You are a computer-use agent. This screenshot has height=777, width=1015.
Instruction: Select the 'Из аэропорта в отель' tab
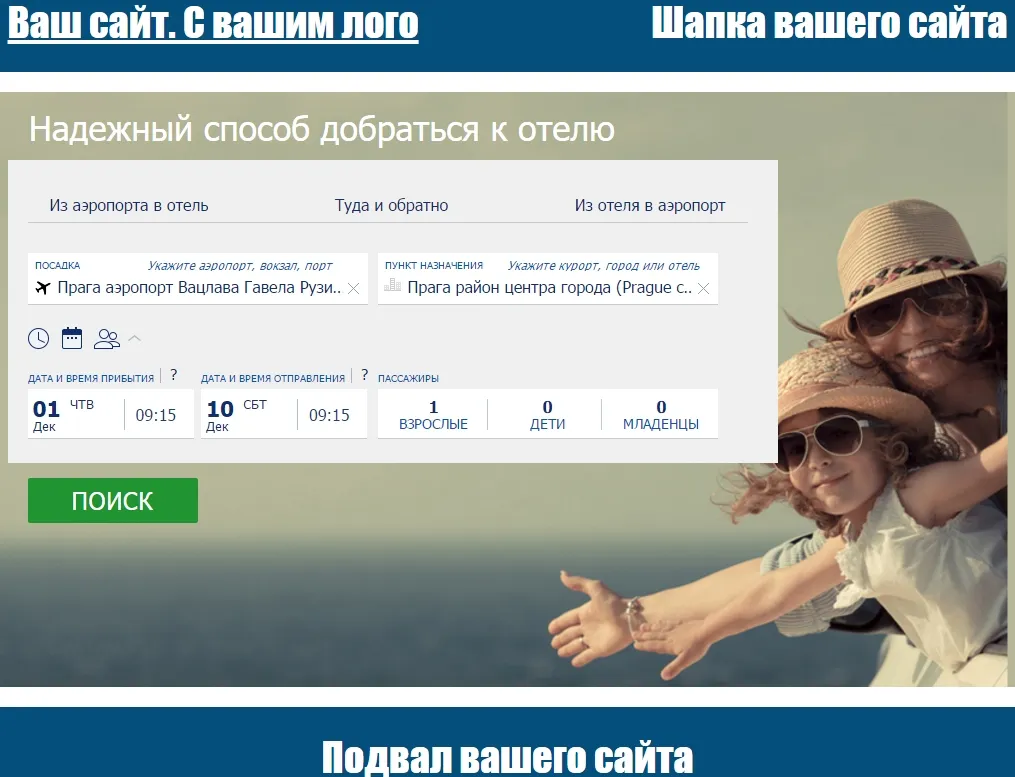[x=129, y=206]
